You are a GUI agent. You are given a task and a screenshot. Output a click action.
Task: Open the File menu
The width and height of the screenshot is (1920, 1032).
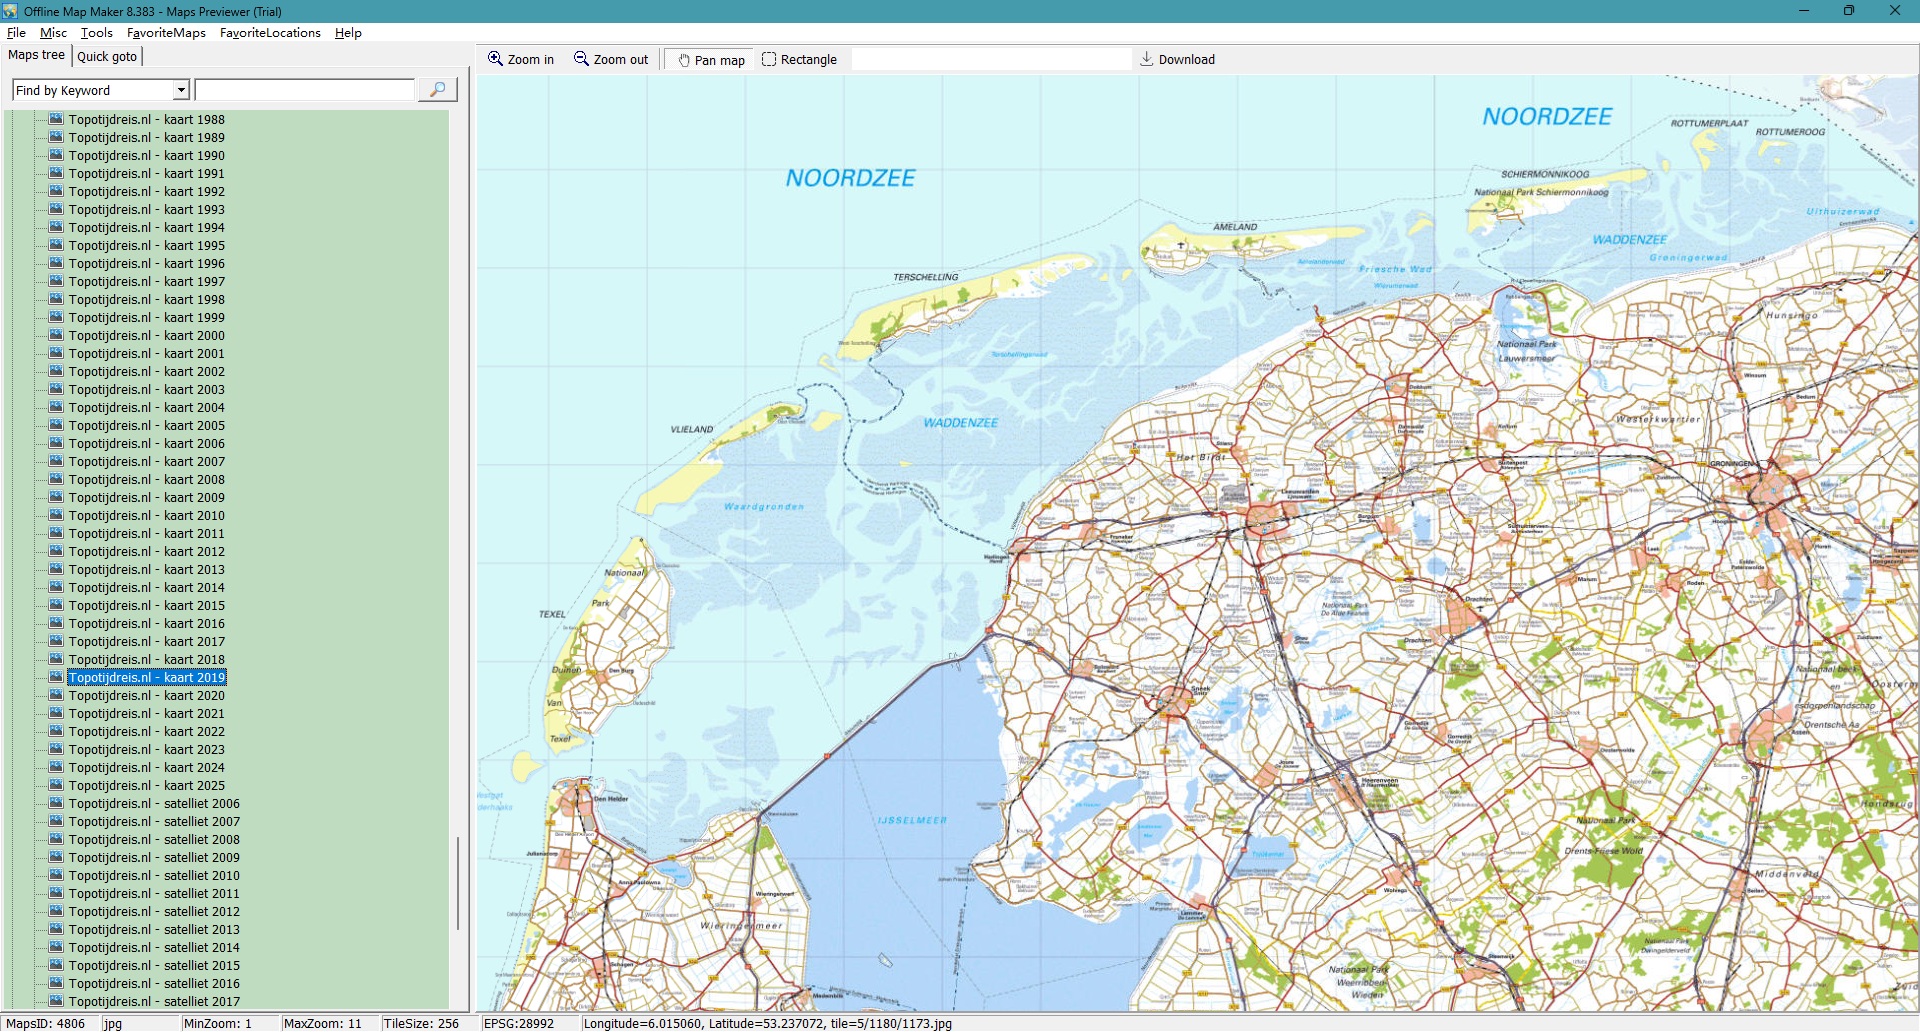coord(16,33)
